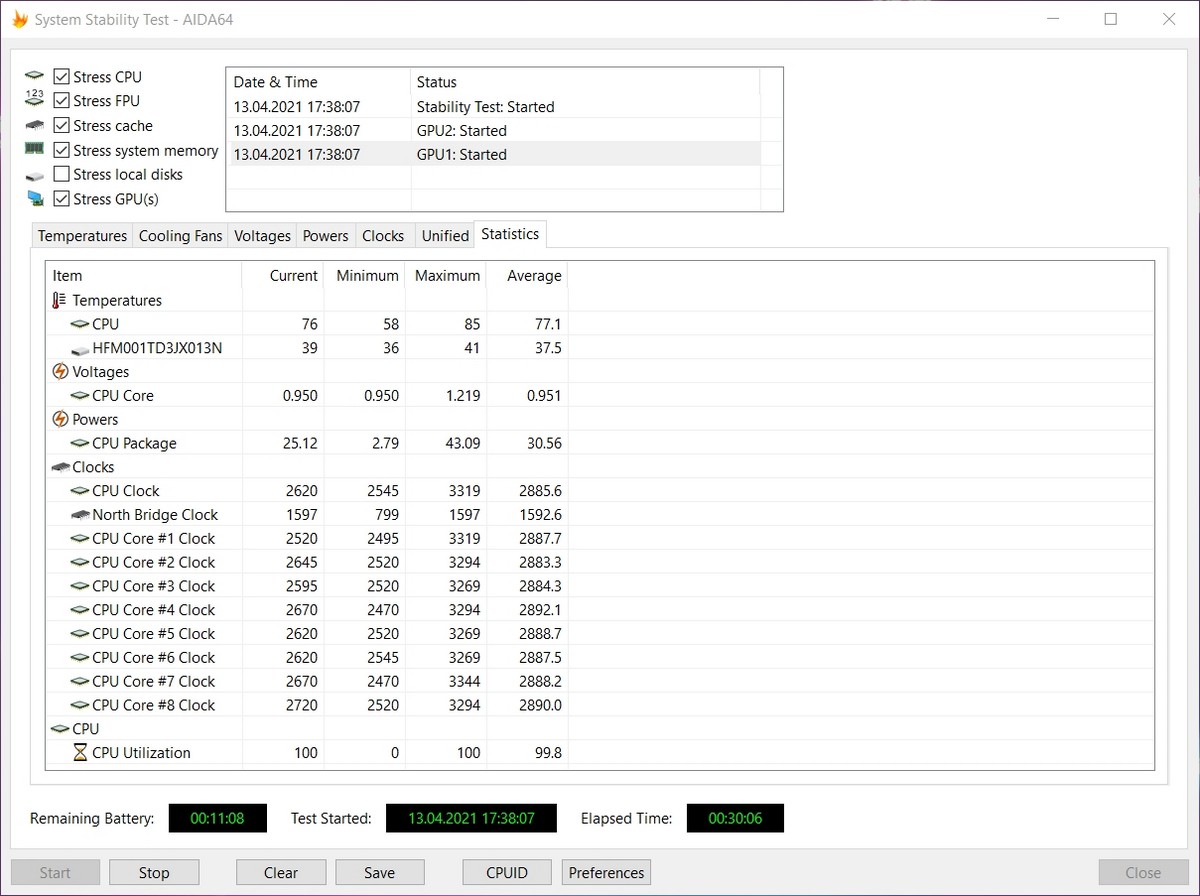Click the Status column header in log
The height and width of the screenshot is (896, 1200).
pos(585,82)
